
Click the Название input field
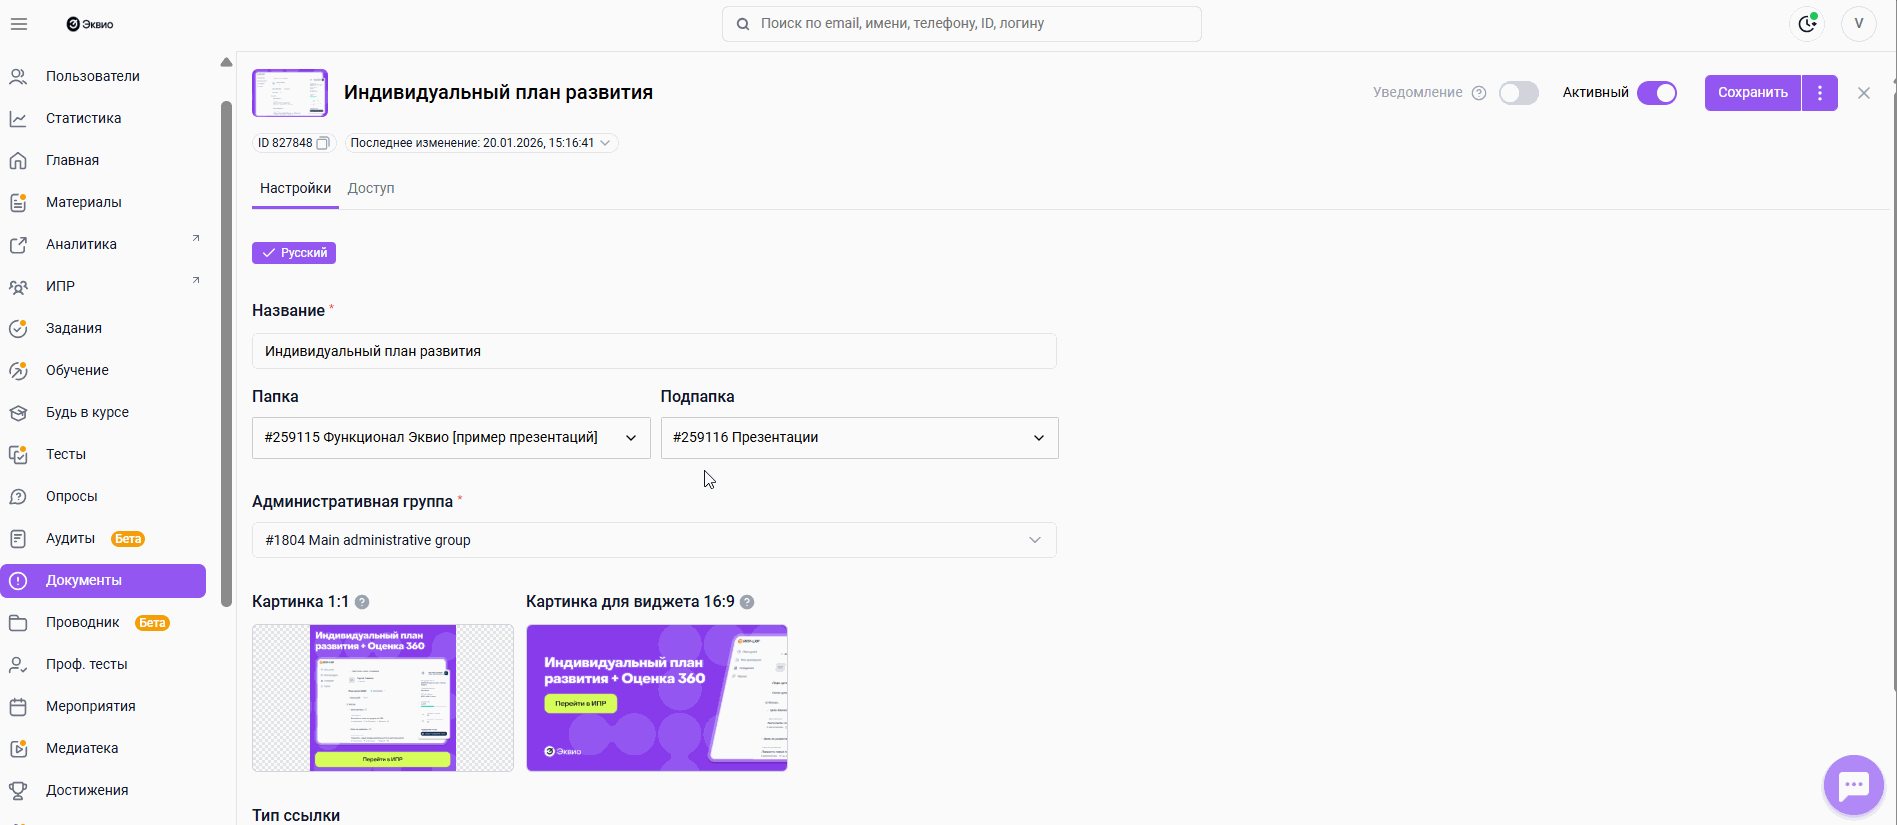point(654,351)
